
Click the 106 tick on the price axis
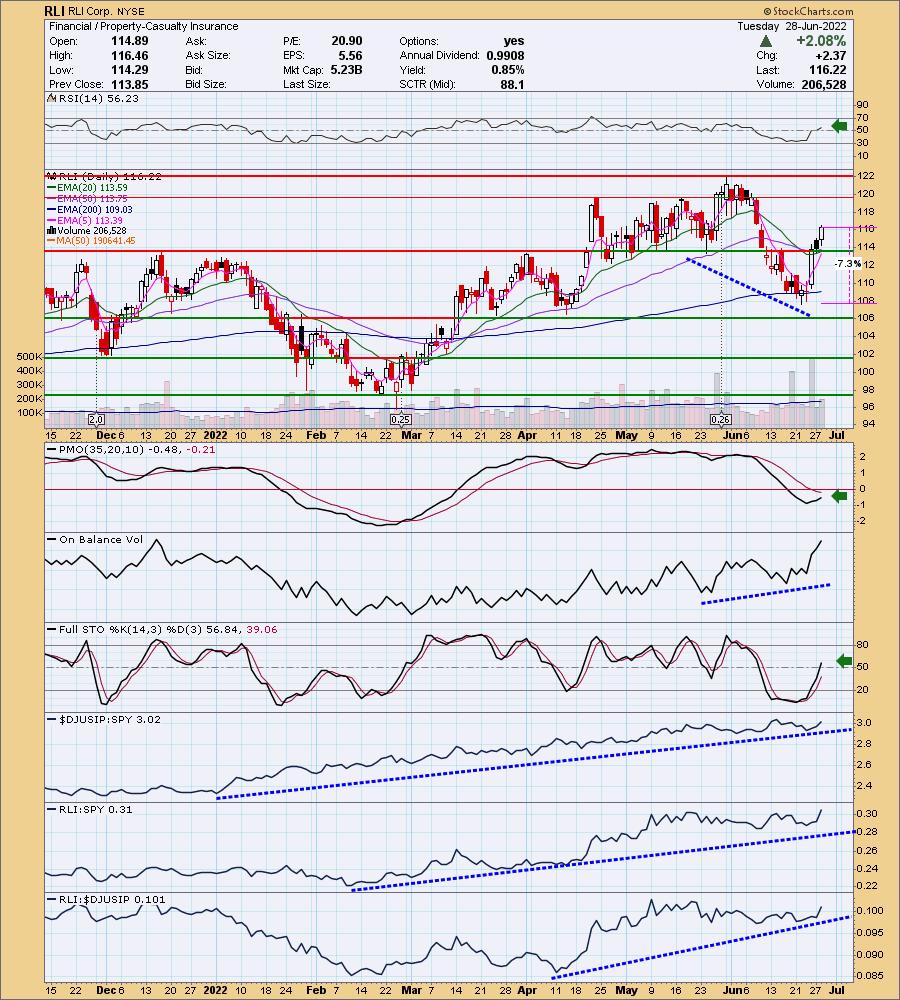(x=866, y=318)
